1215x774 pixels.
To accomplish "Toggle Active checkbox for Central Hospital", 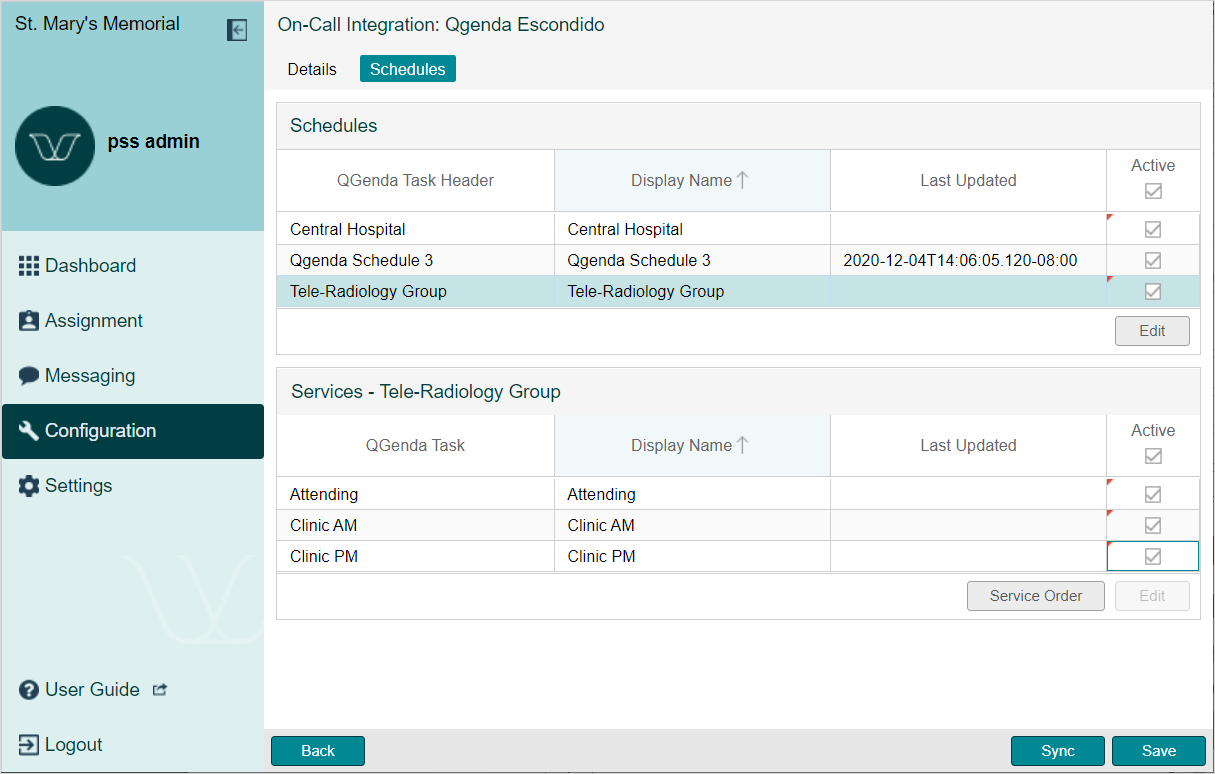I will [1153, 229].
